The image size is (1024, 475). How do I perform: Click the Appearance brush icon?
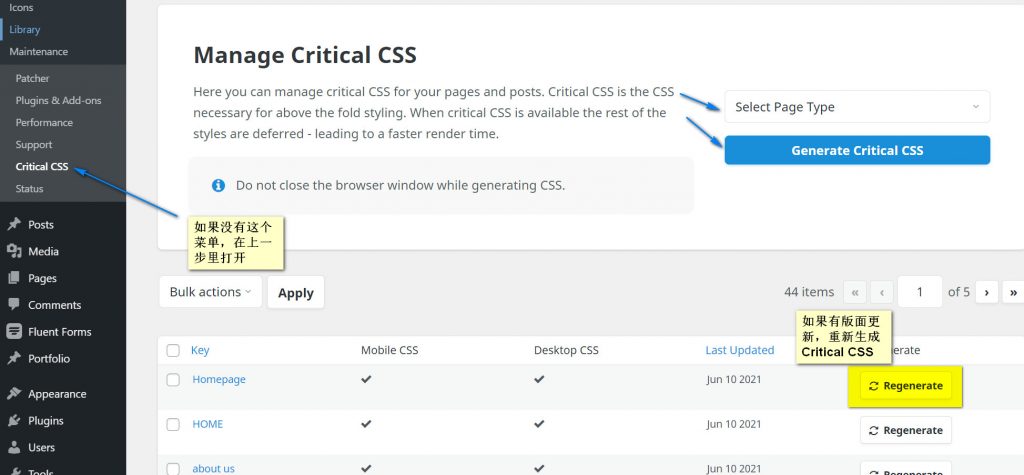[14, 394]
